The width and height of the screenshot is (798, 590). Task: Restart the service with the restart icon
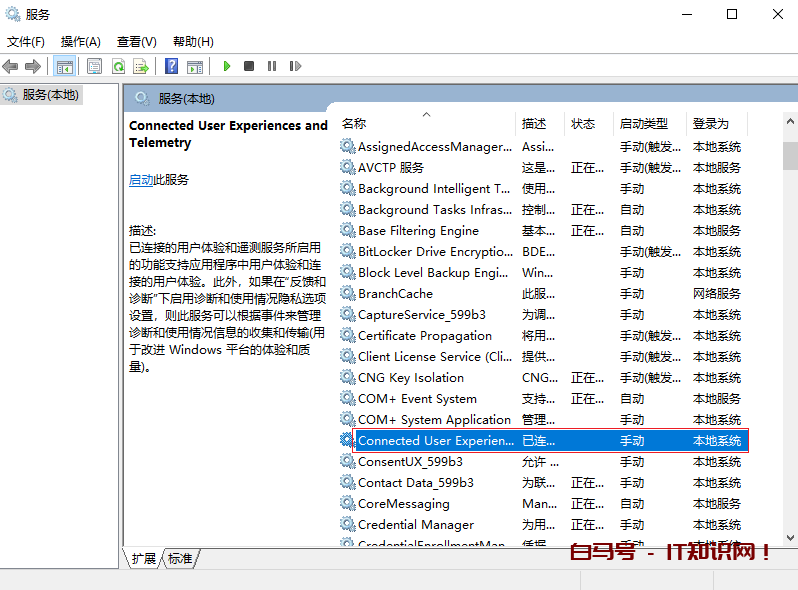click(295, 66)
